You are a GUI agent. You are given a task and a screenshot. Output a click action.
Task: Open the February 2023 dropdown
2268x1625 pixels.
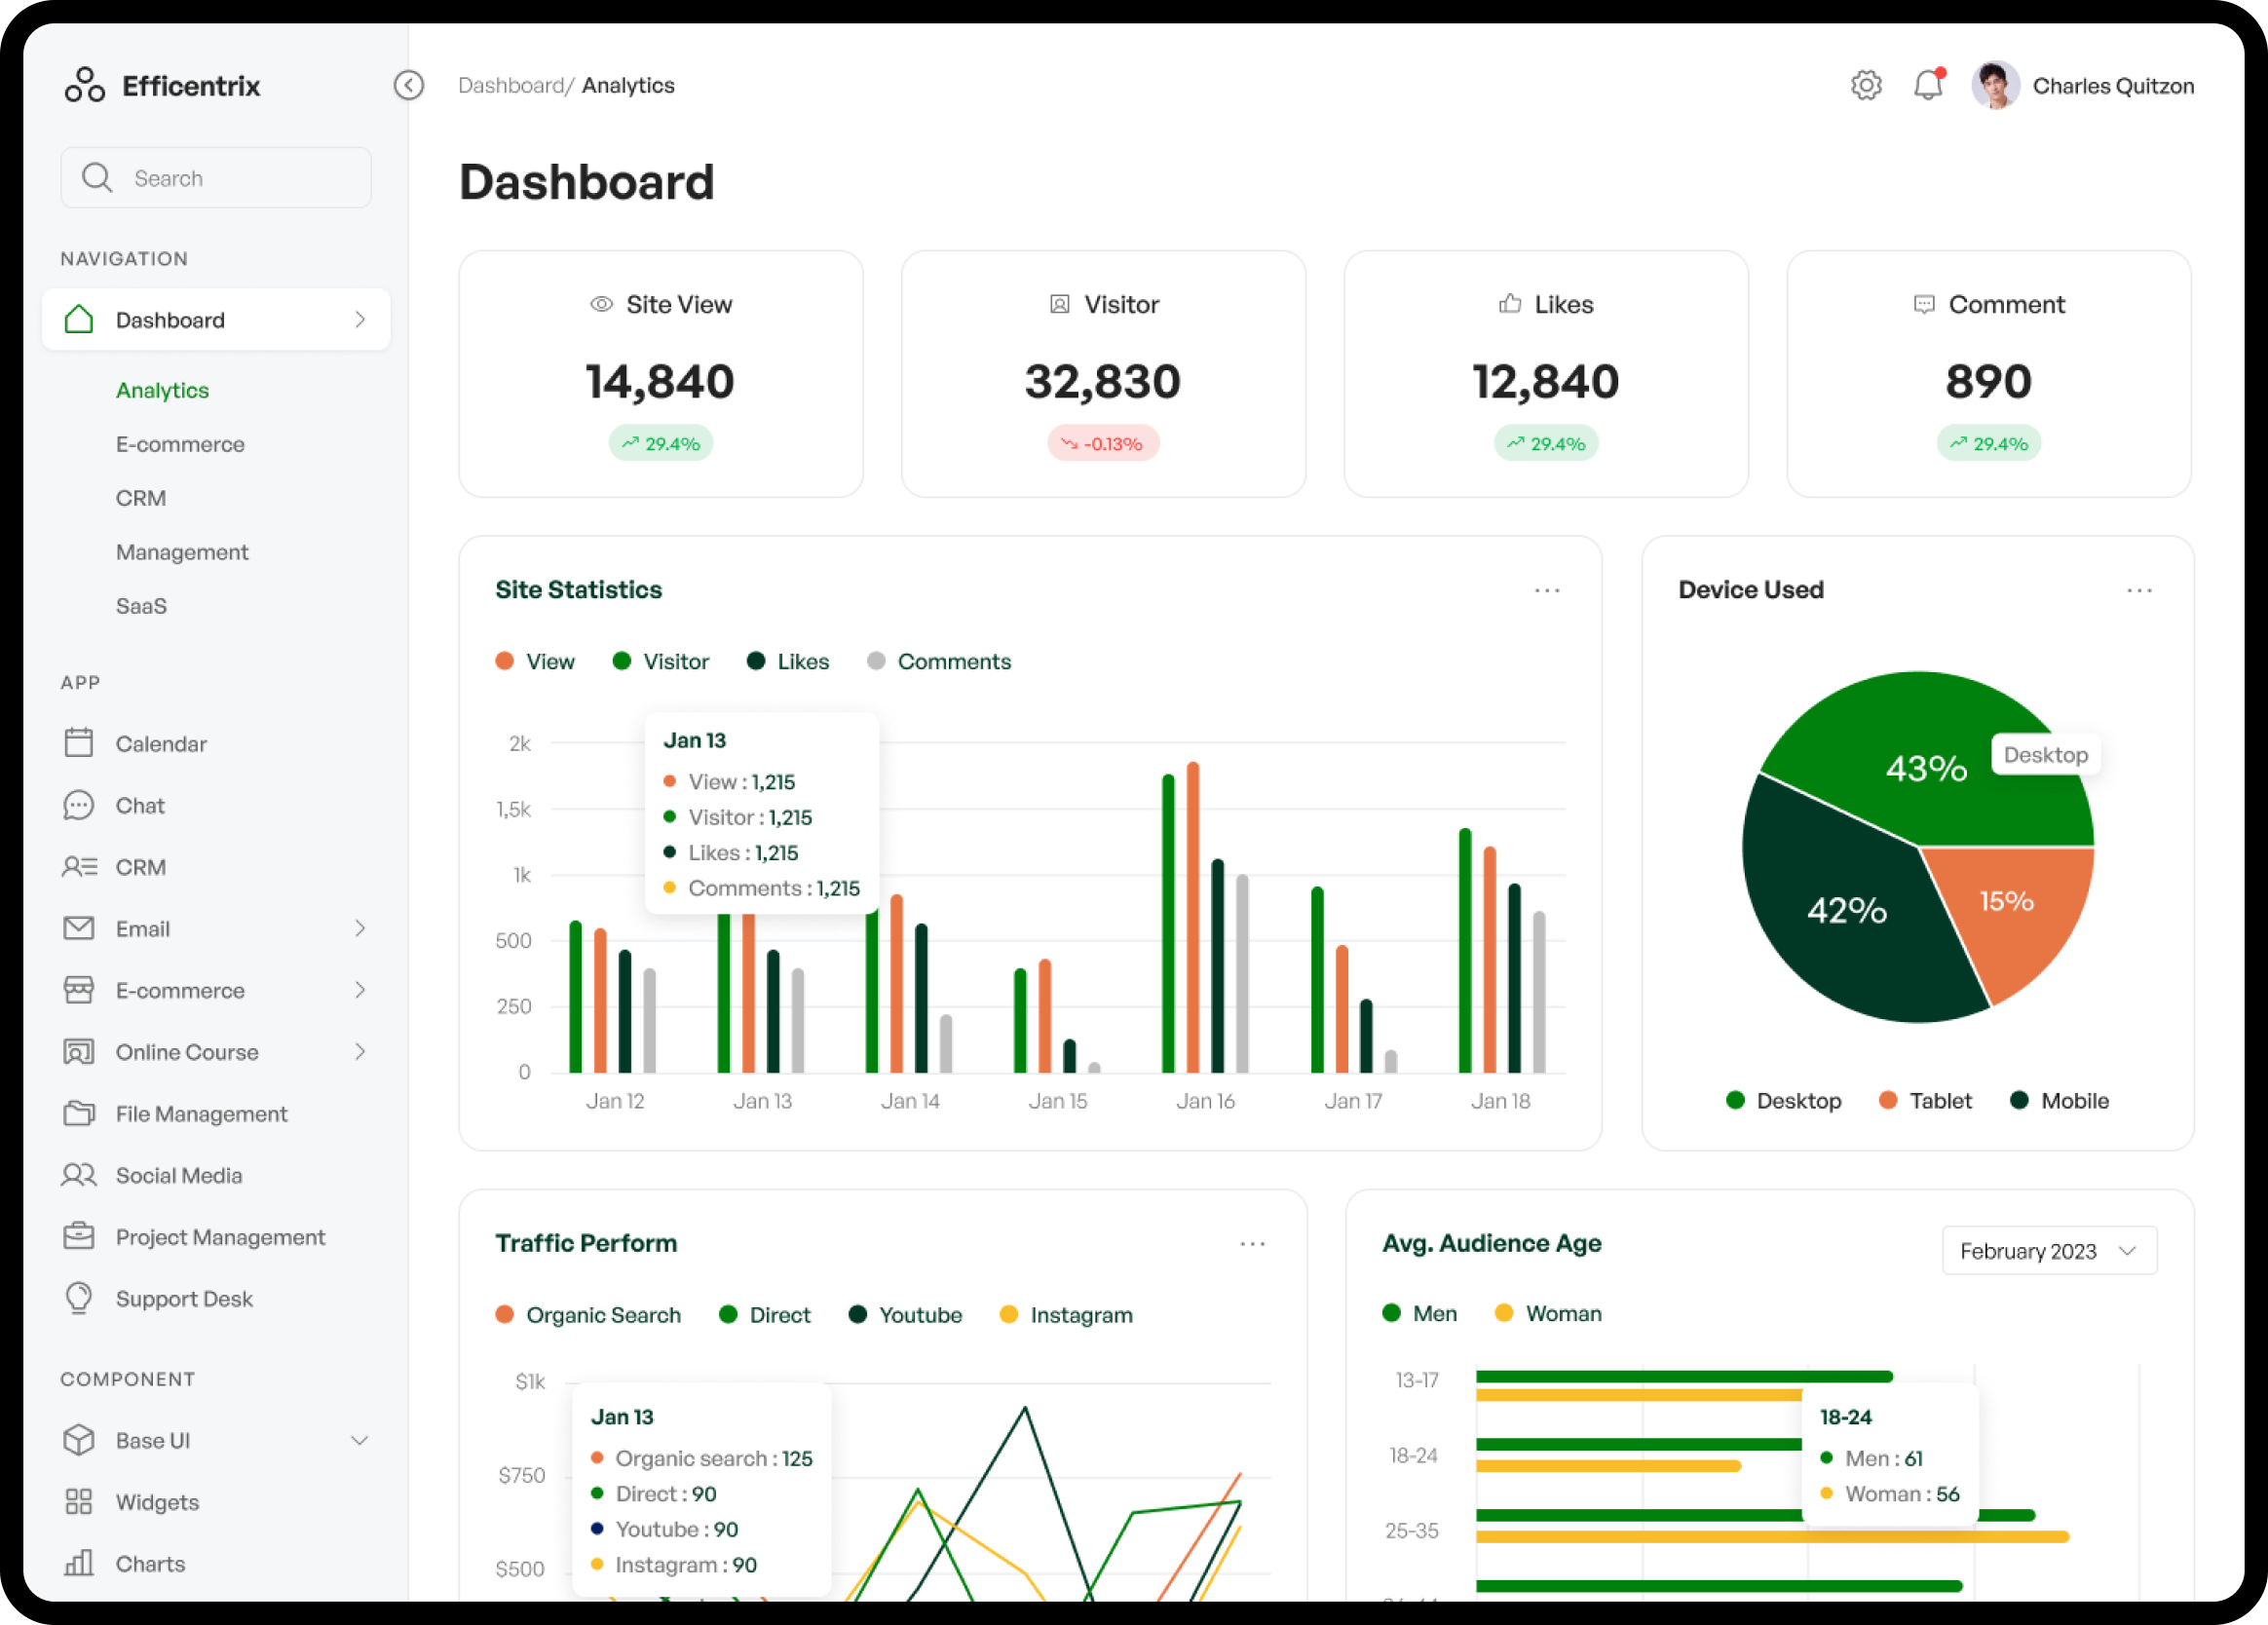tap(2049, 1251)
